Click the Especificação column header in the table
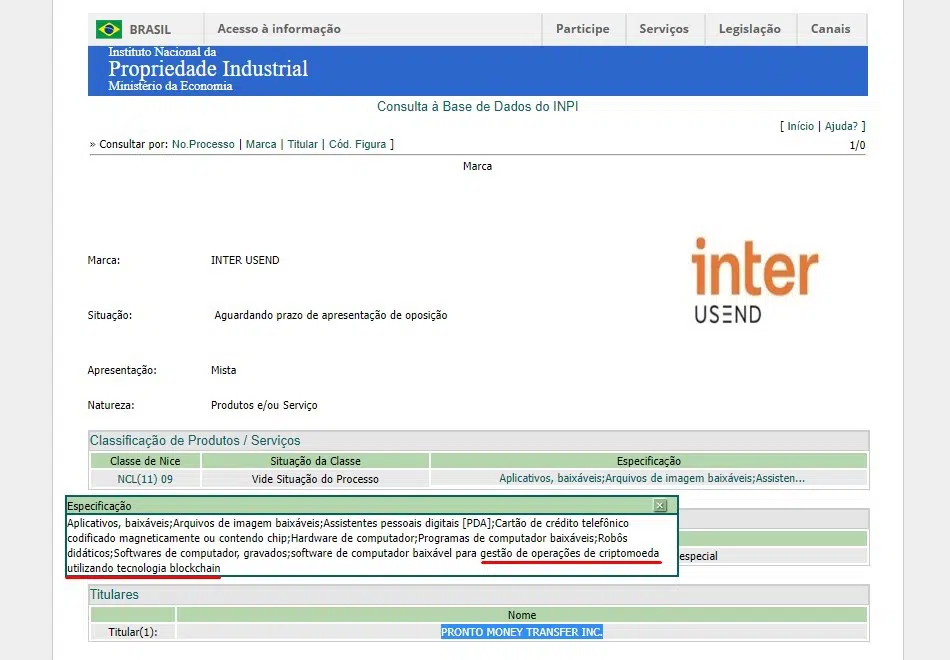This screenshot has height=660, width=950. click(x=649, y=461)
